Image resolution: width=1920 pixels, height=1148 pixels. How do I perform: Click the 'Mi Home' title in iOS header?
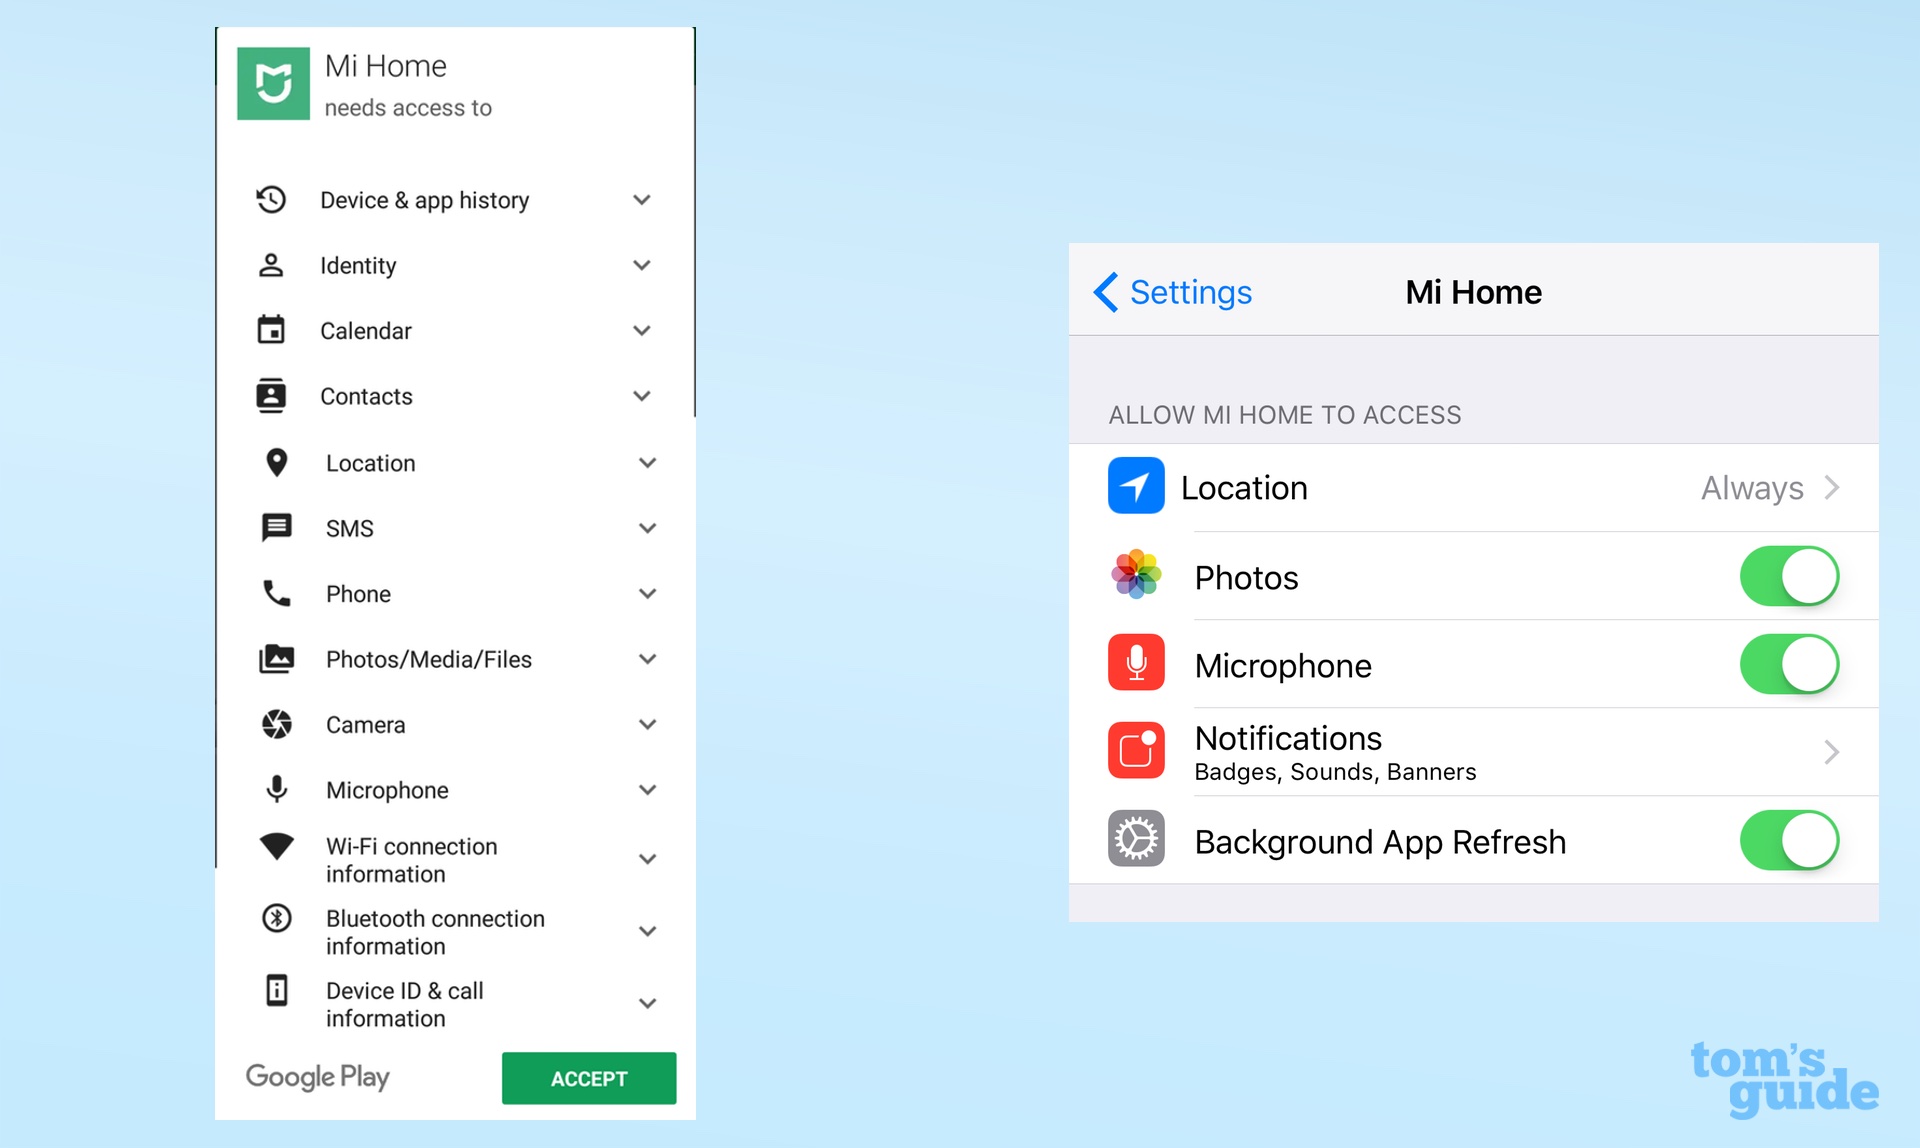coord(1473,292)
